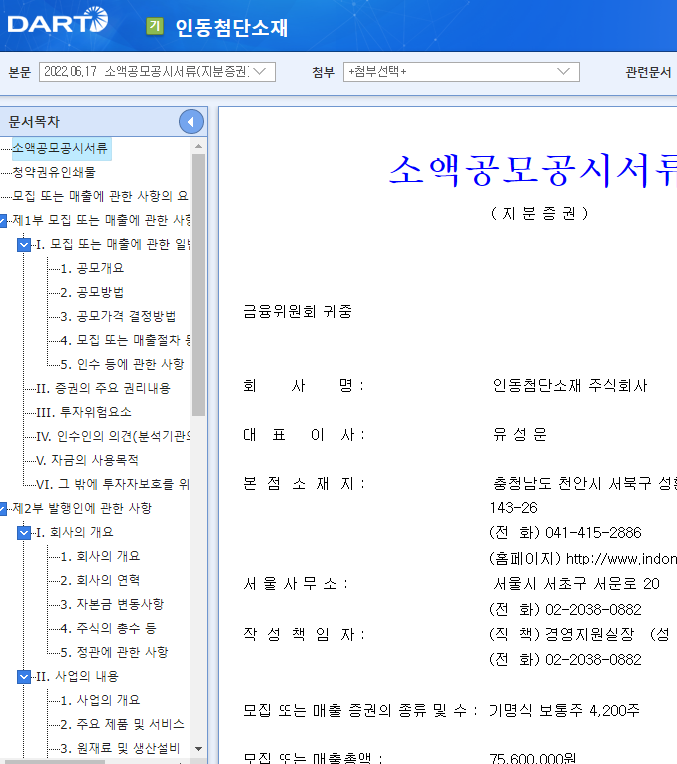The width and height of the screenshot is (677, 764).
Task: Click the homepage URL http://www.indon
Action: pyautogui.click(x=621, y=559)
